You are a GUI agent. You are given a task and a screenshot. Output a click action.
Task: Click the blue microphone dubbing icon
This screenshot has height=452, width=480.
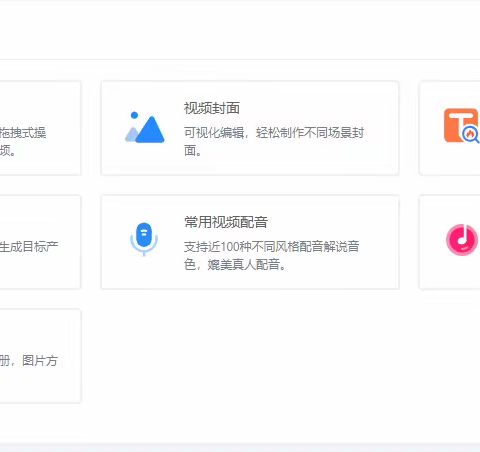coord(144,239)
